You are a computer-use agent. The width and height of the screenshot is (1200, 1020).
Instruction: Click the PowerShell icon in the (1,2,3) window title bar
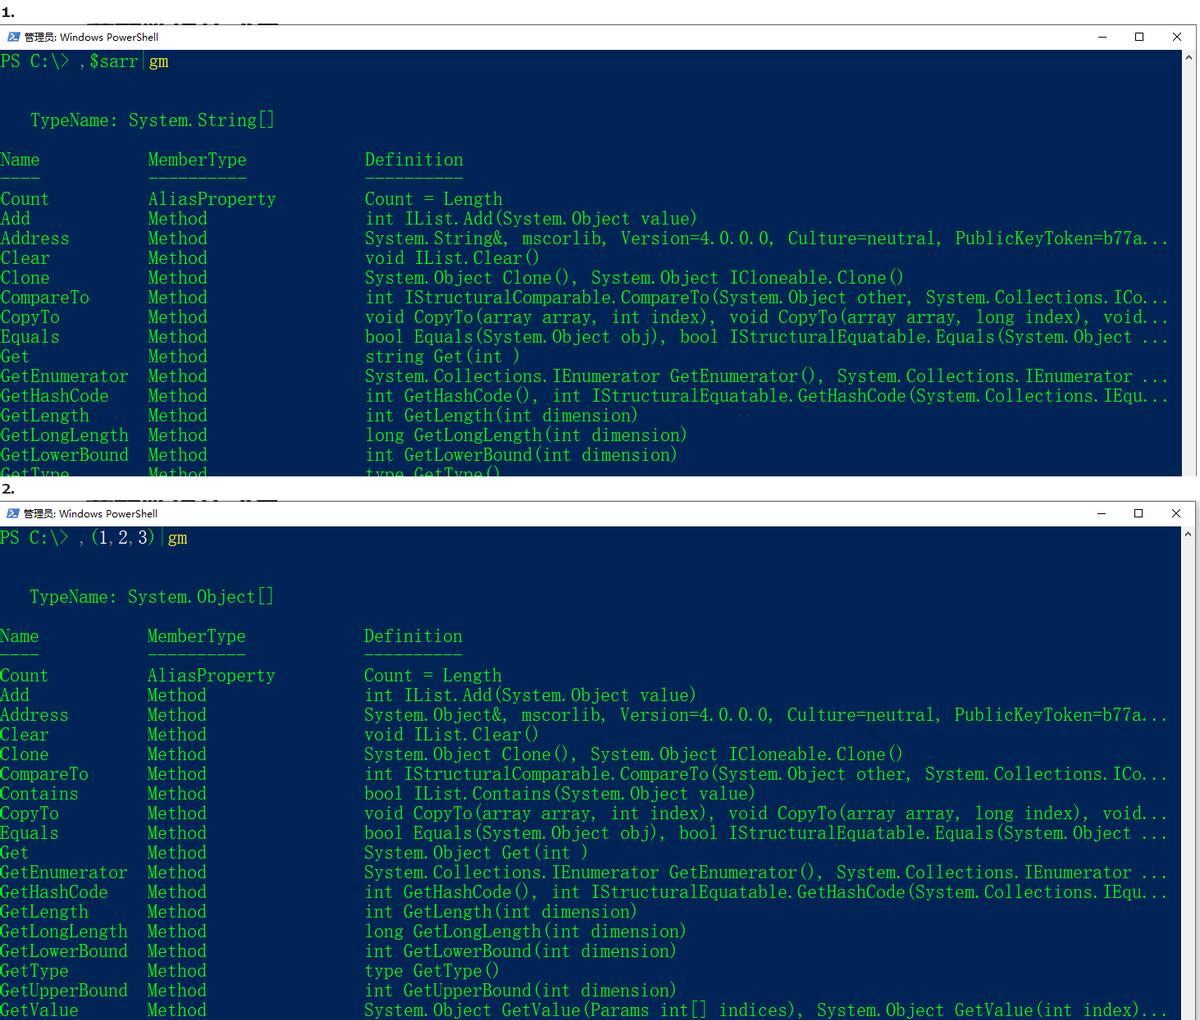coord(13,514)
